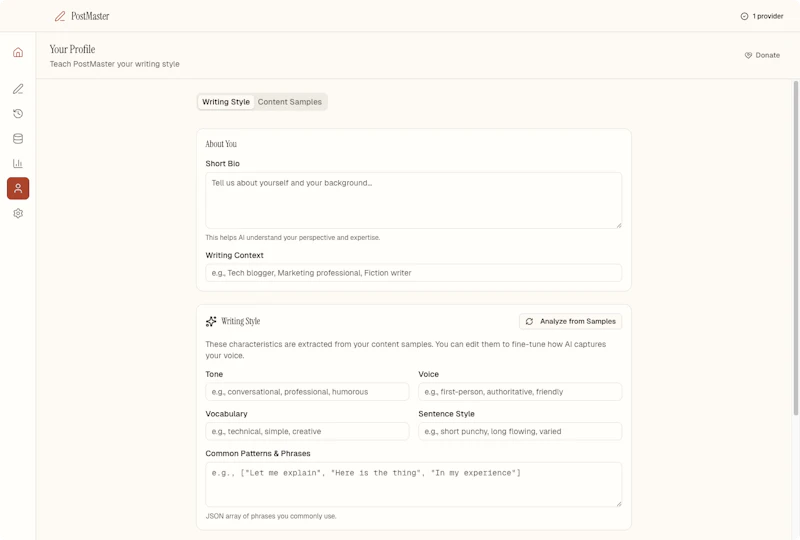Click the 'Your Profile' heading
This screenshot has height=540, width=800.
(72, 50)
